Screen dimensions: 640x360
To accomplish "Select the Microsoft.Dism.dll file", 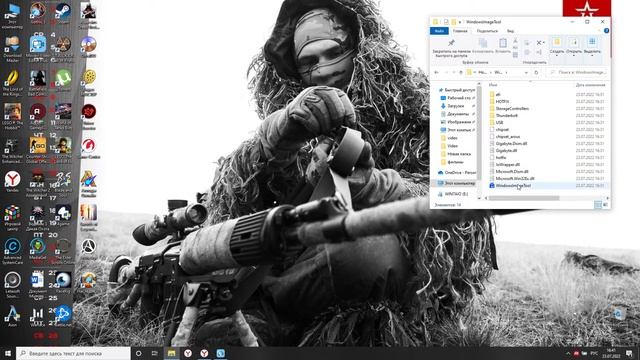I will 509,171.
